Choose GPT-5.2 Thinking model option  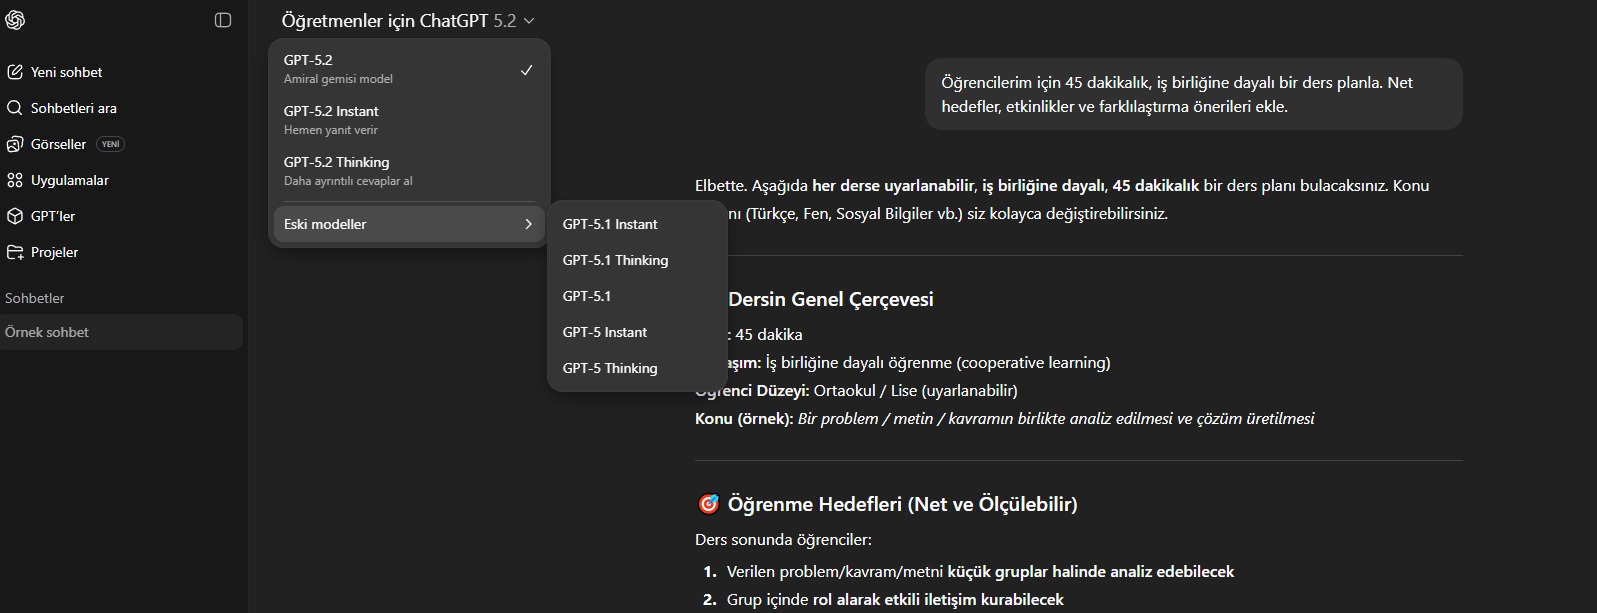point(409,171)
